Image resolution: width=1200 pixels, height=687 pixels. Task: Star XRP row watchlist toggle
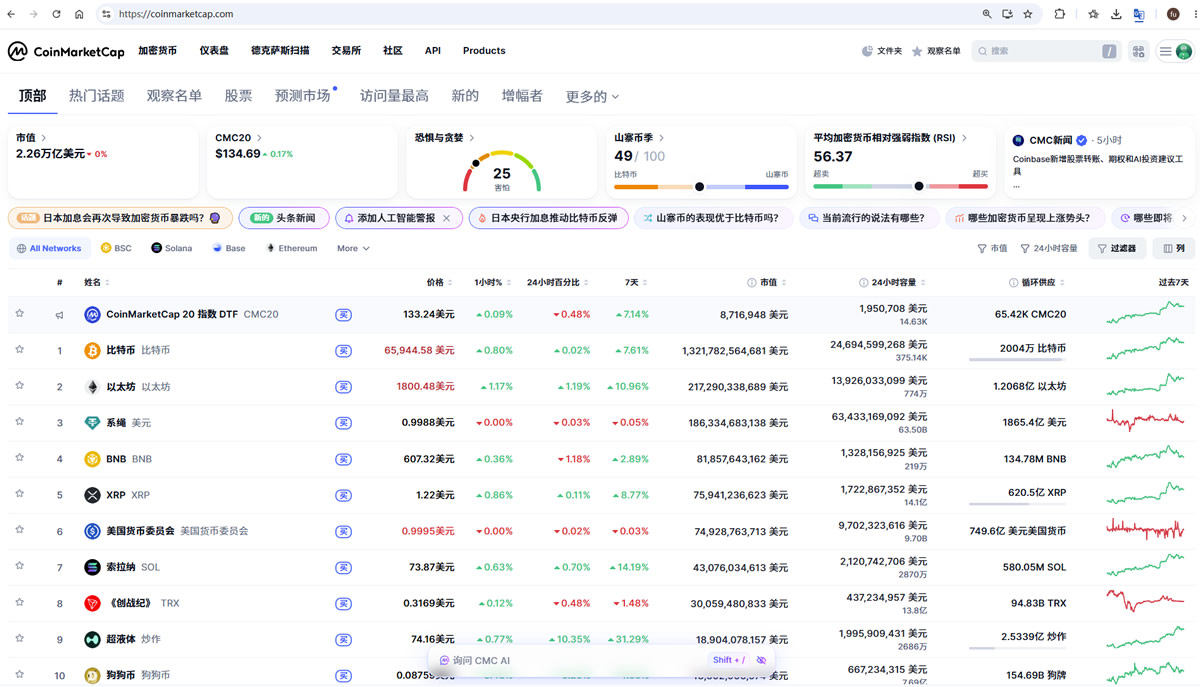click(x=19, y=494)
